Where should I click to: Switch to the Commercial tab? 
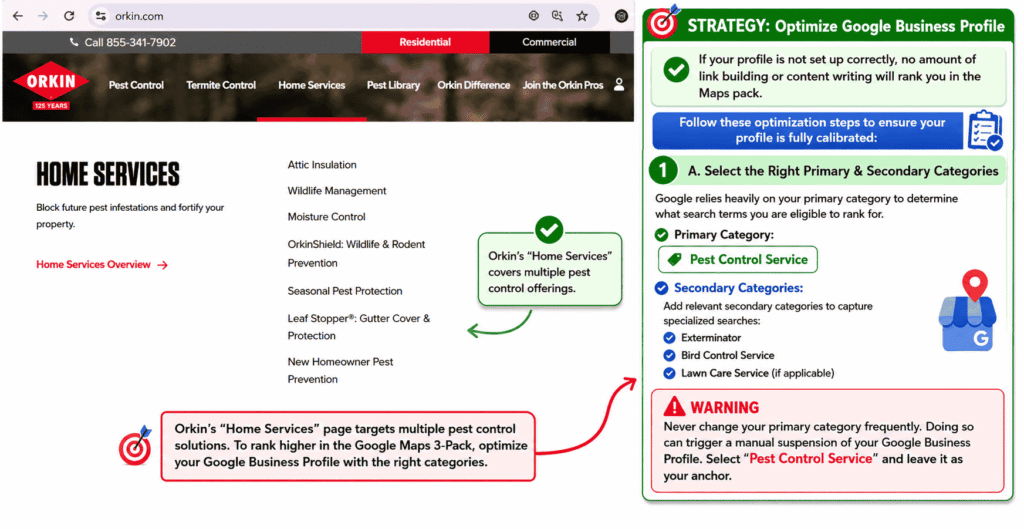[549, 42]
